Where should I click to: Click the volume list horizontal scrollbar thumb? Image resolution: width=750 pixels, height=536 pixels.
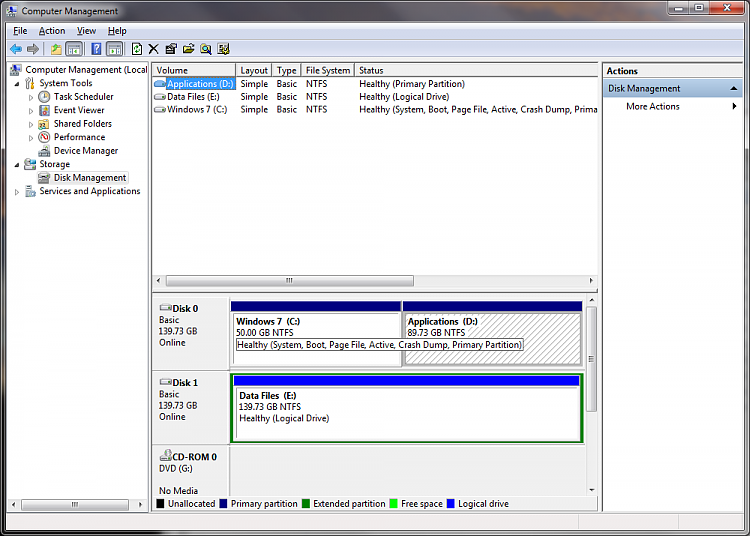(x=290, y=281)
